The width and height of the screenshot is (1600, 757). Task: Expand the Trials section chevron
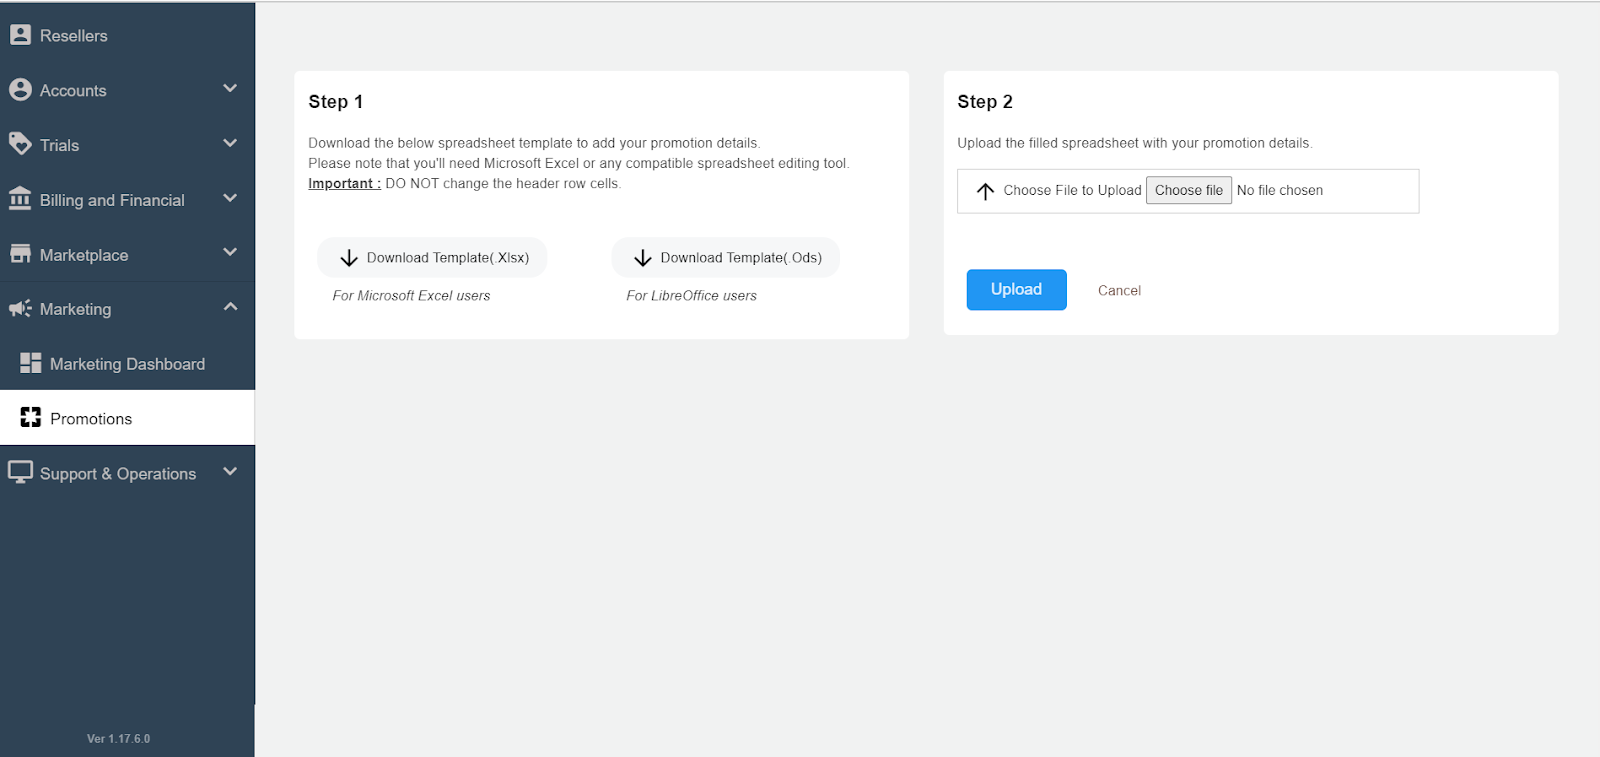tap(230, 144)
